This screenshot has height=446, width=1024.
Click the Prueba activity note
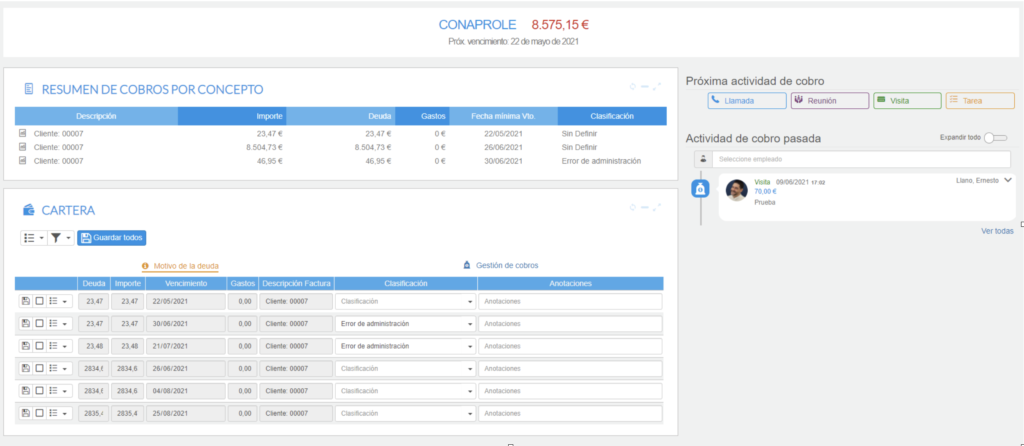765,202
